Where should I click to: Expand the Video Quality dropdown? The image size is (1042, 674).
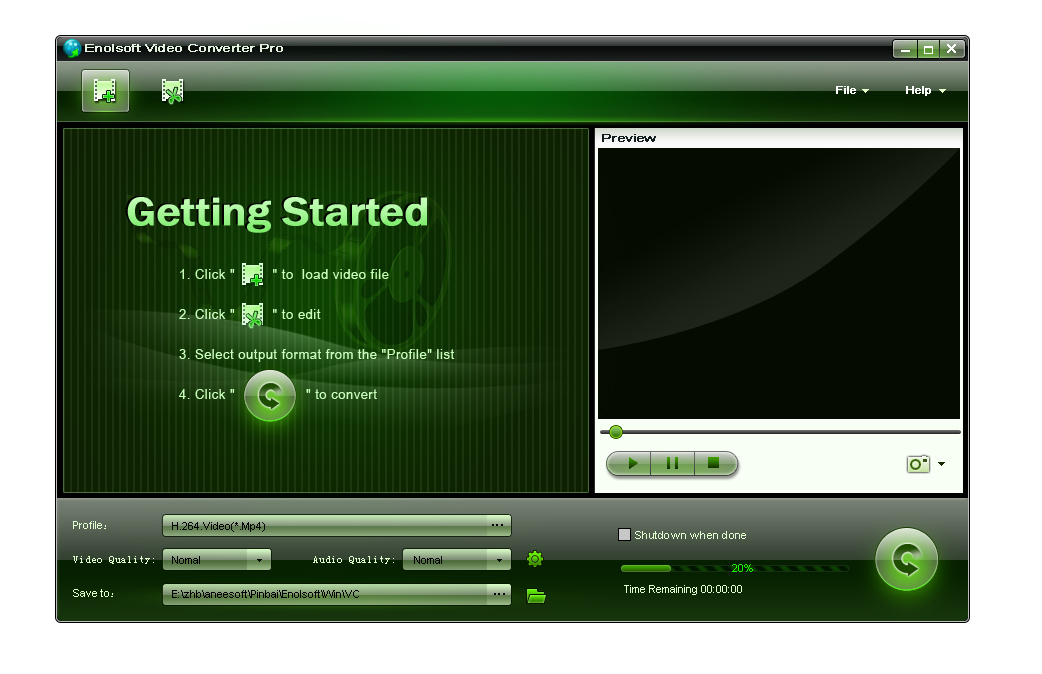pos(259,560)
